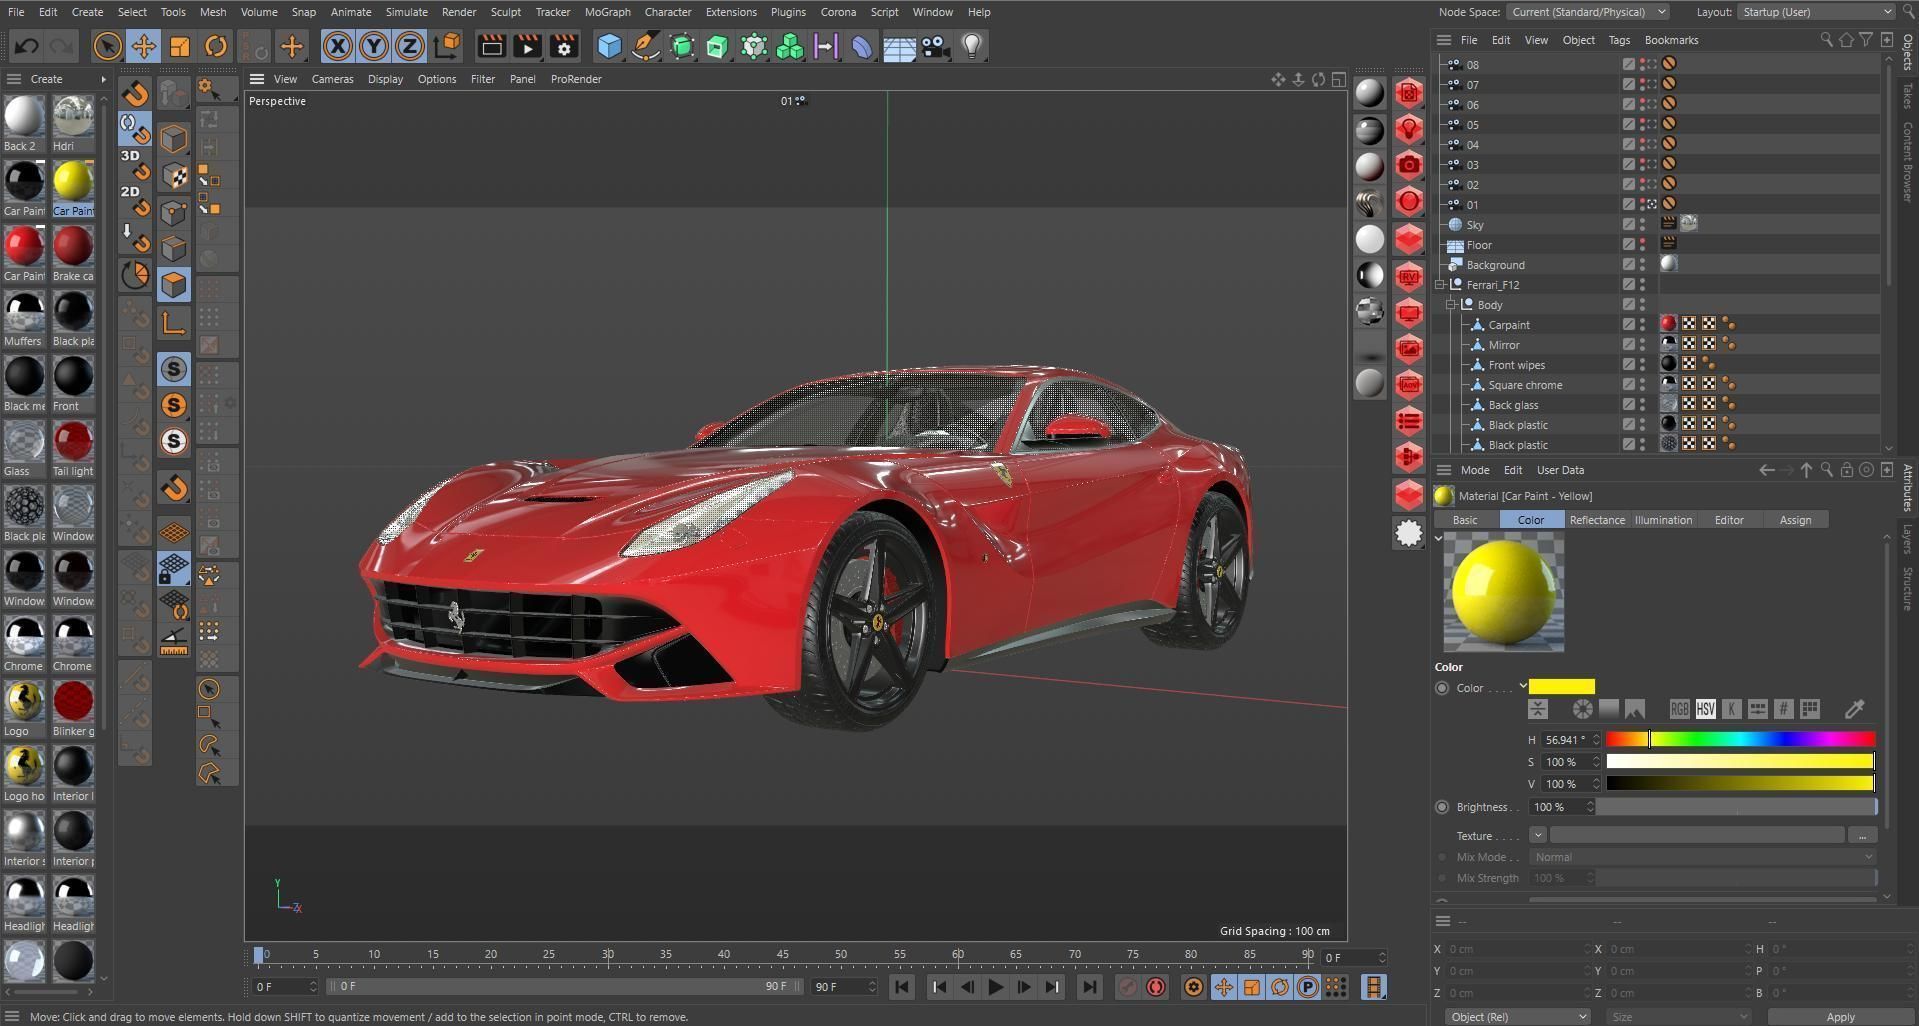This screenshot has width=1919, height=1026.
Task: Go to start of animation
Action: (901, 988)
